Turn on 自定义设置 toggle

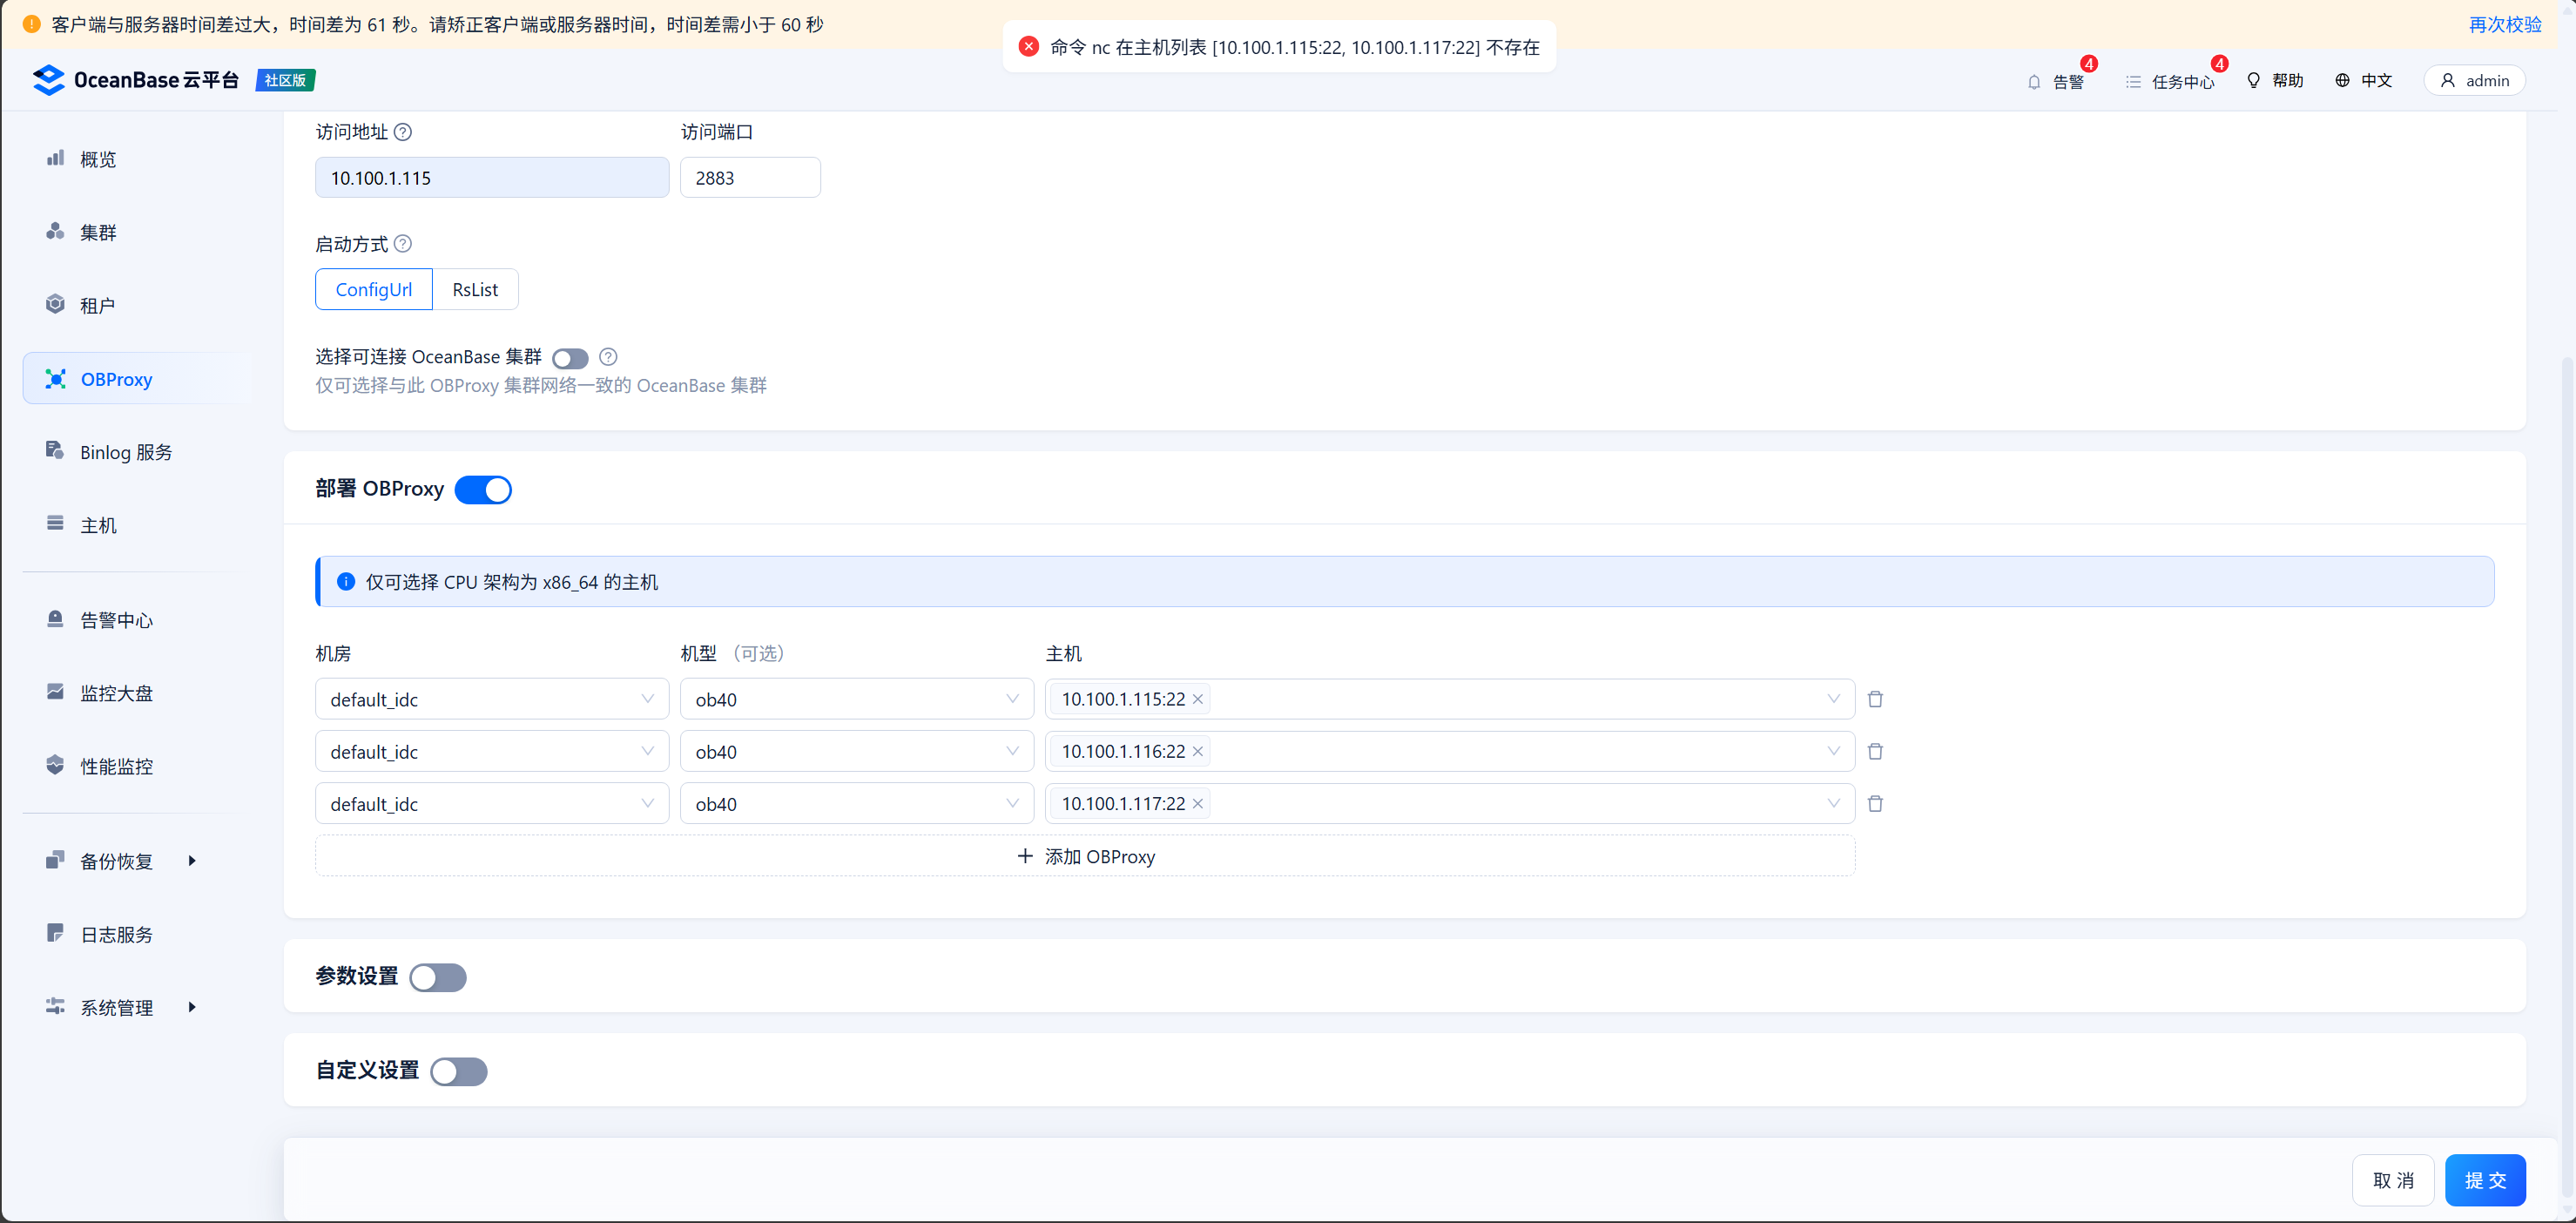tap(459, 1071)
